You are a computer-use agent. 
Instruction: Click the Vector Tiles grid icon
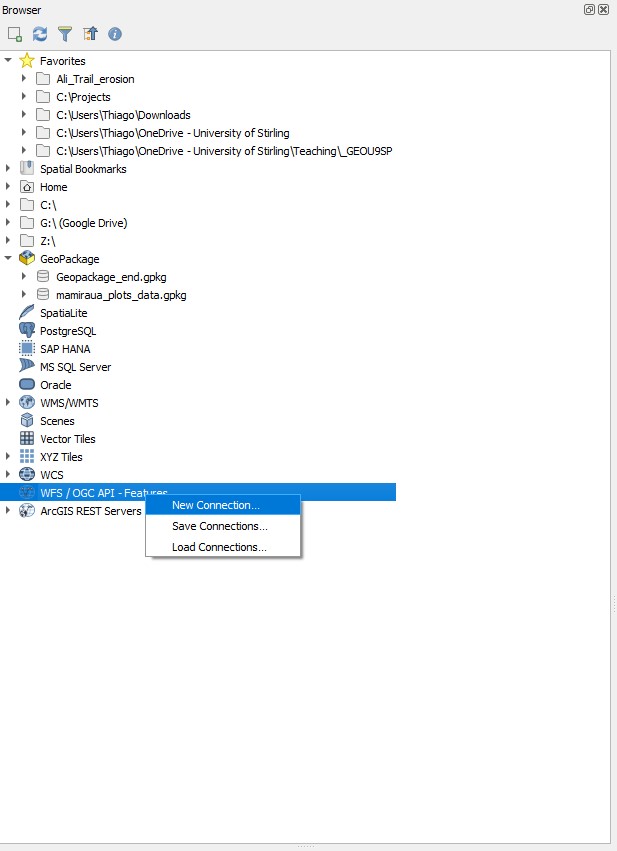pos(27,438)
